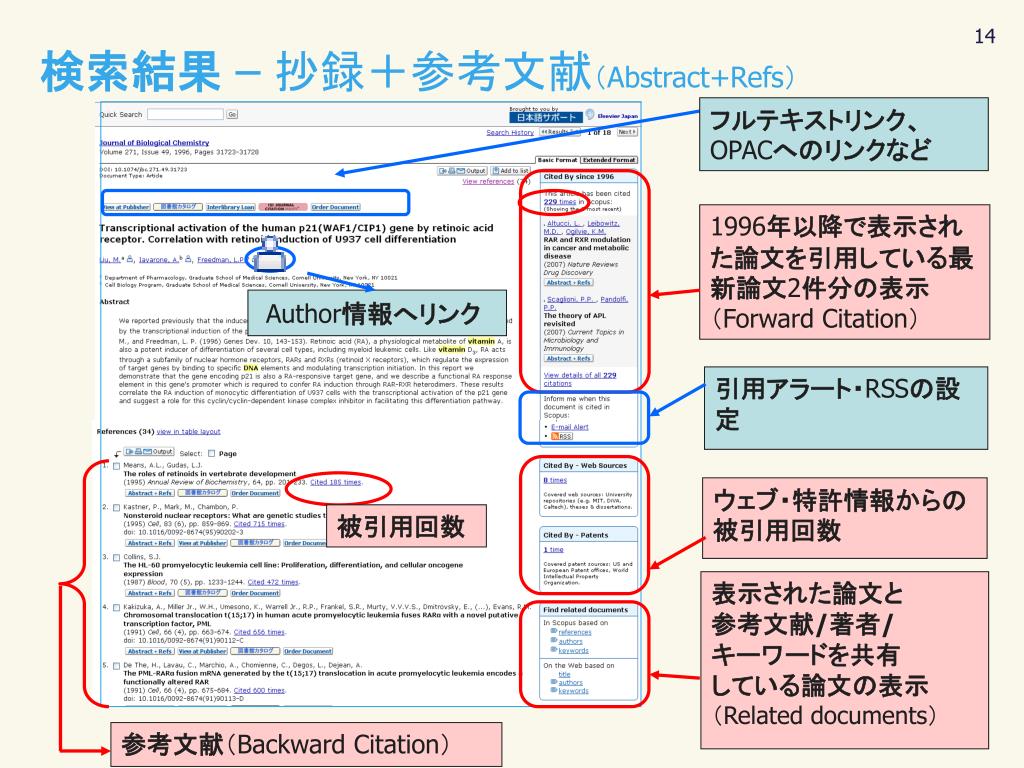Find related web documents by authors
Image resolution: width=1024 pixels, height=768 pixels.
click(570, 682)
